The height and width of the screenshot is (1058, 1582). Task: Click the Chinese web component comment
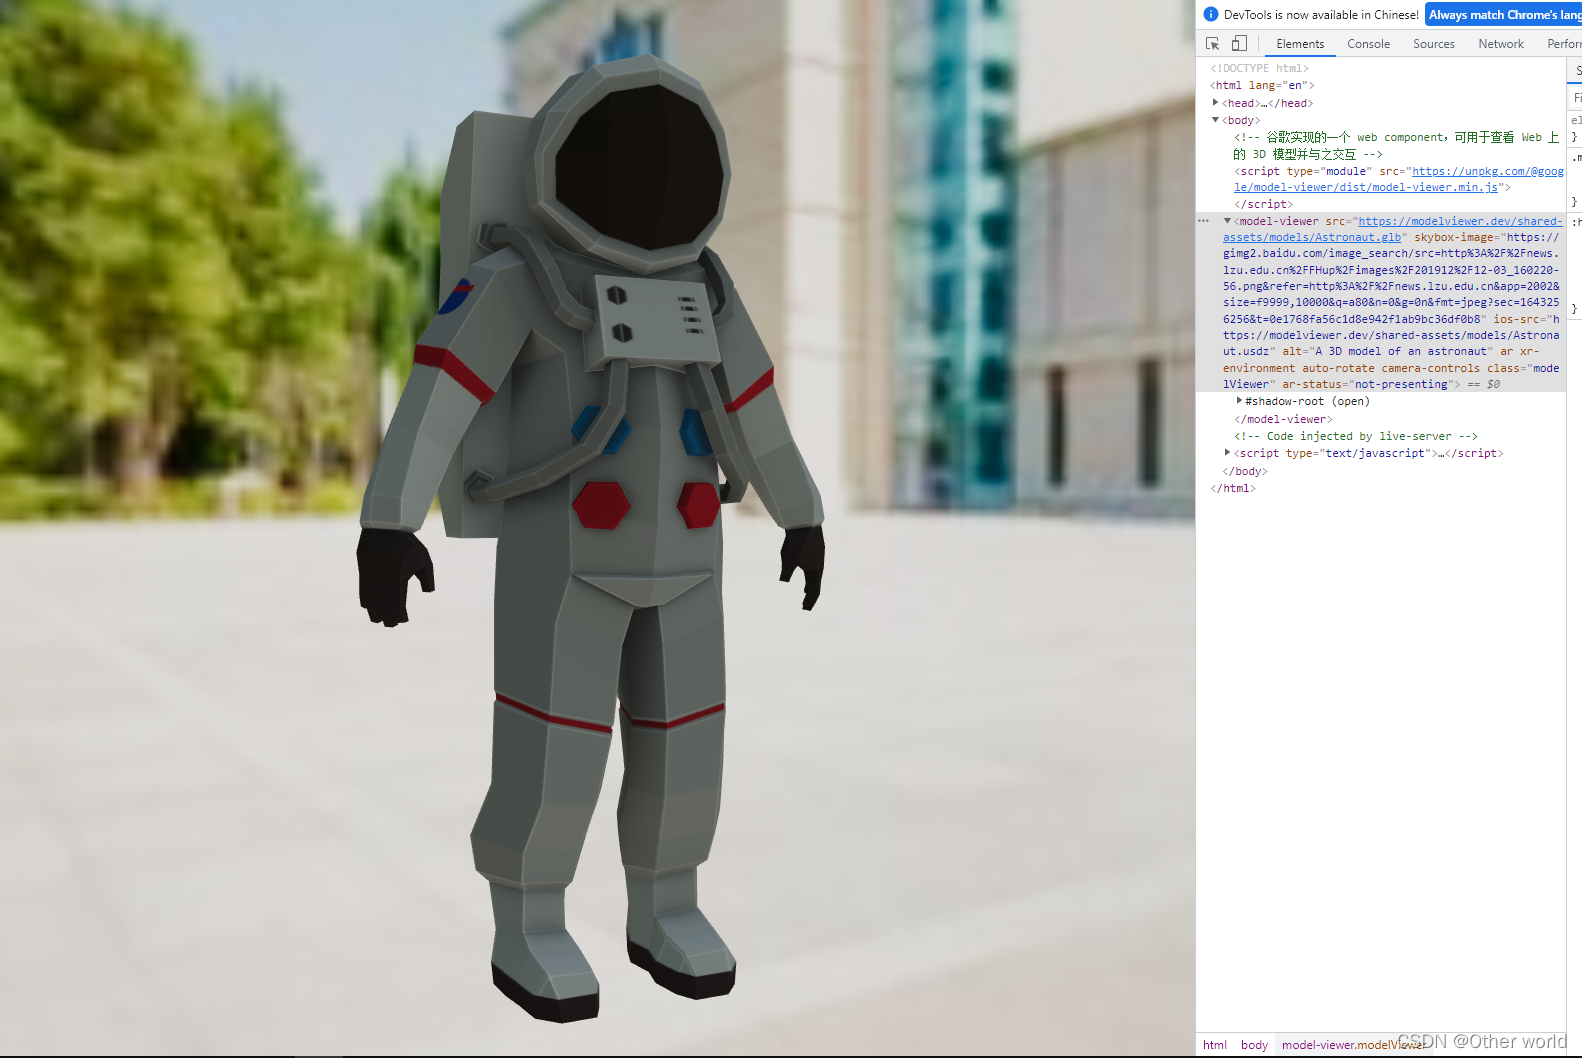point(1396,145)
